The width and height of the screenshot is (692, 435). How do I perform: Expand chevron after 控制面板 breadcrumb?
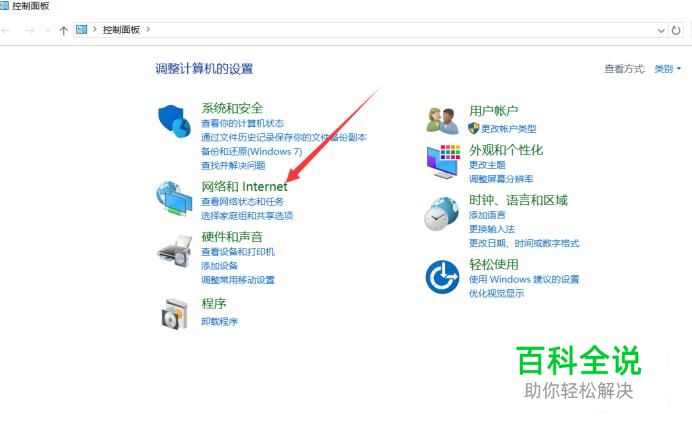click(x=148, y=30)
